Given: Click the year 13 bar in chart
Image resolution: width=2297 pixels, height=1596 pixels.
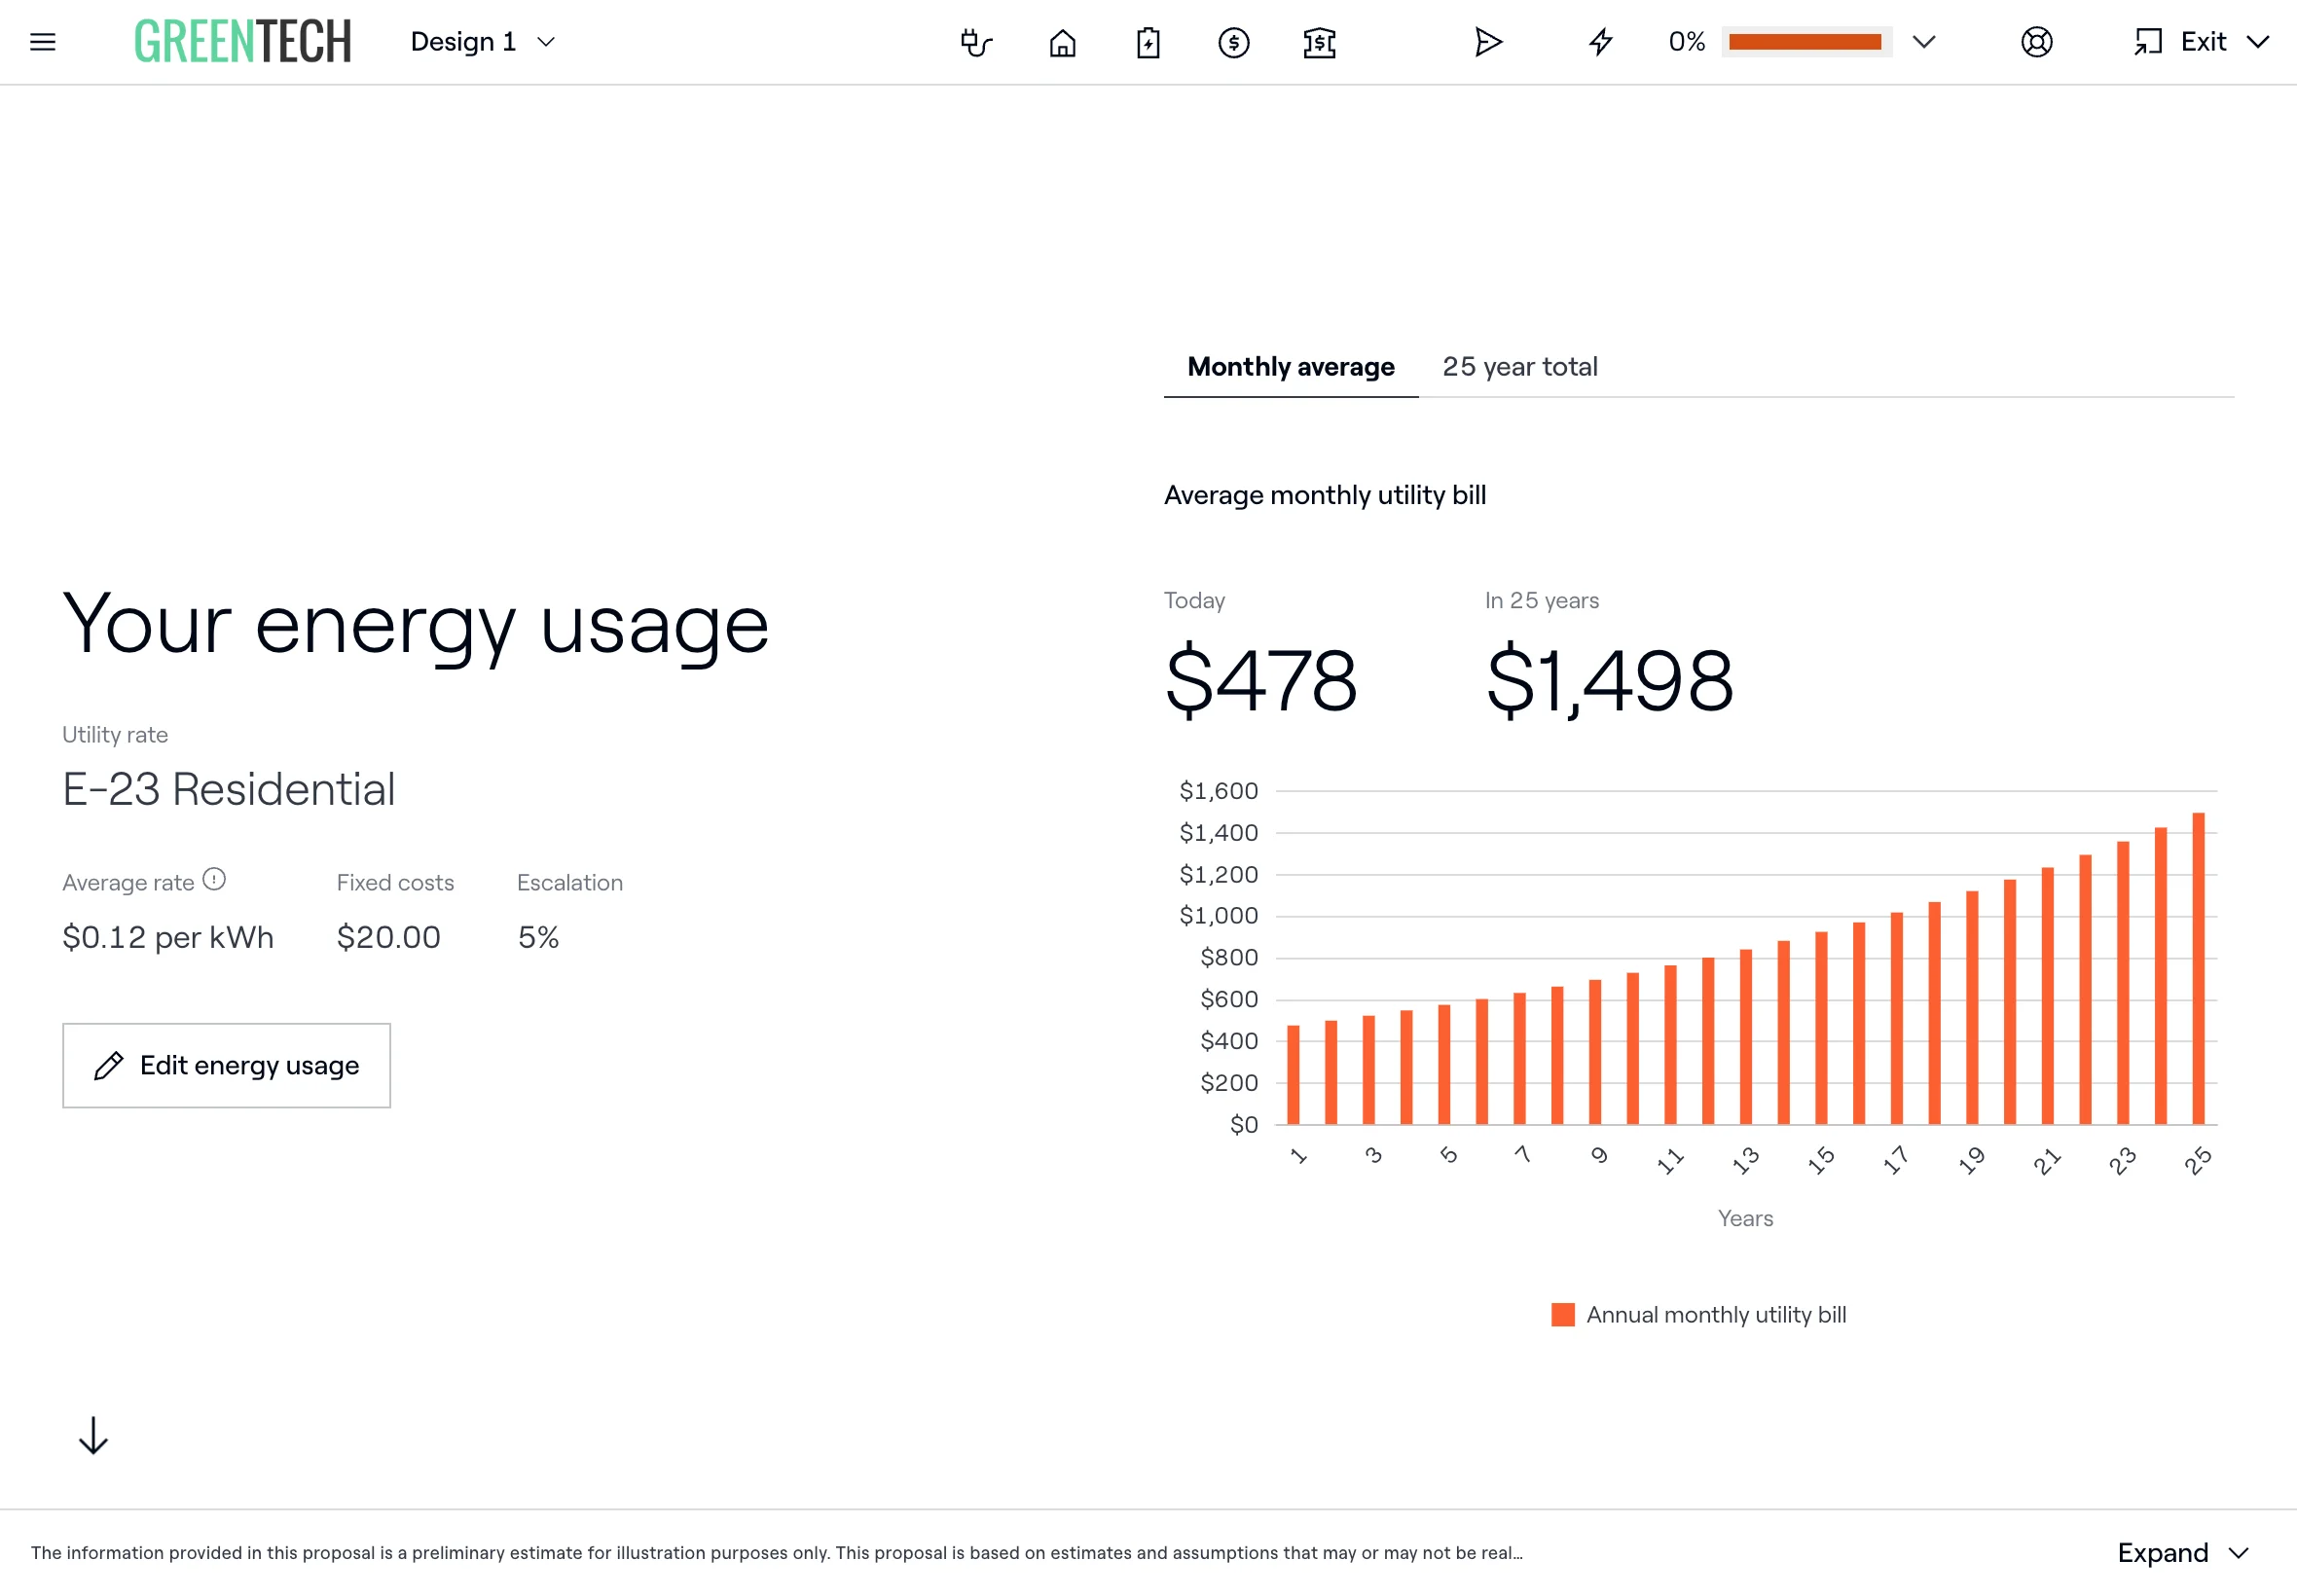Looking at the screenshot, I should pos(1745,1036).
